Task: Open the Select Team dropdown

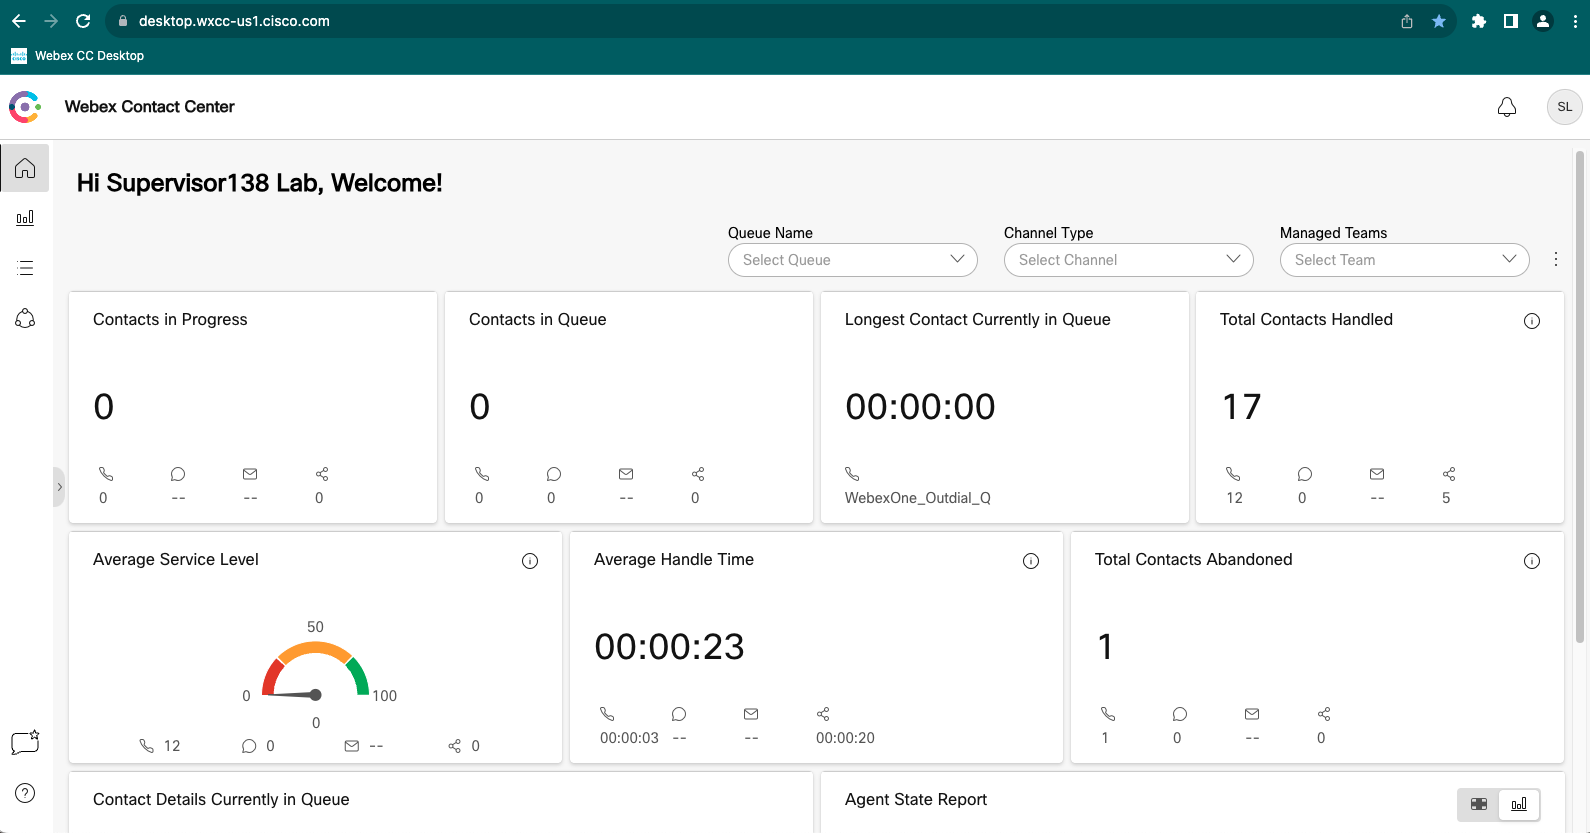Action: [x=1405, y=260]
